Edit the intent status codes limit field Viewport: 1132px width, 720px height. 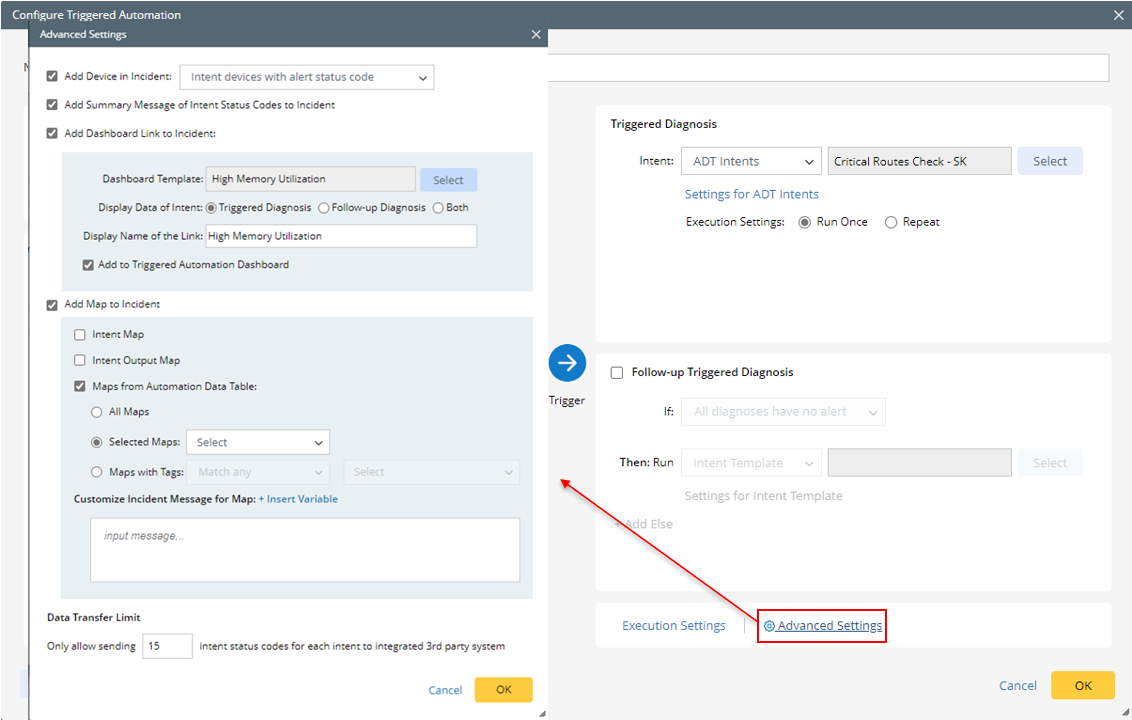click(x=167, y=646)
